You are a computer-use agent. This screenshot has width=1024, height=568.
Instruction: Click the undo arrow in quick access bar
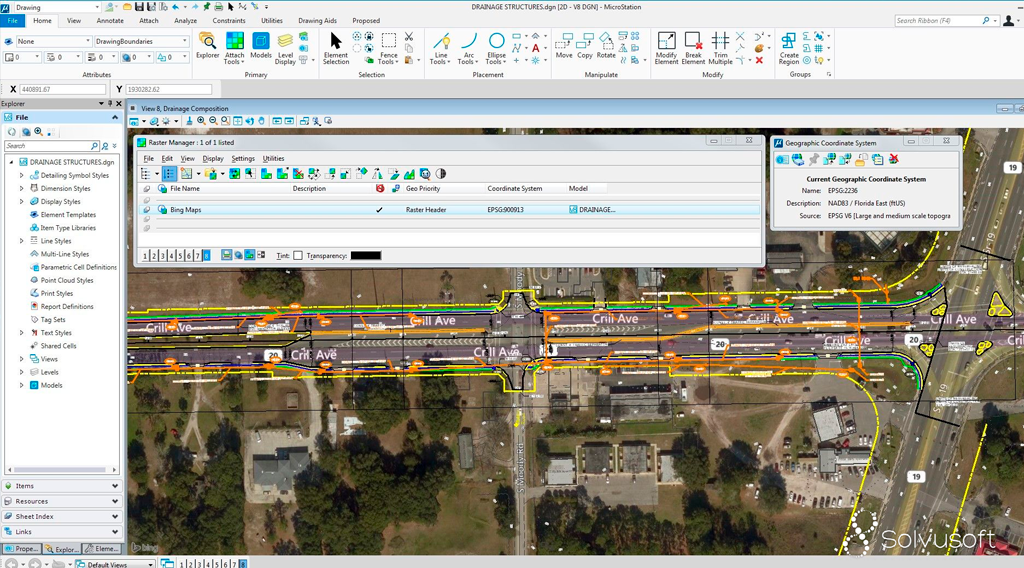pos(176,7)
